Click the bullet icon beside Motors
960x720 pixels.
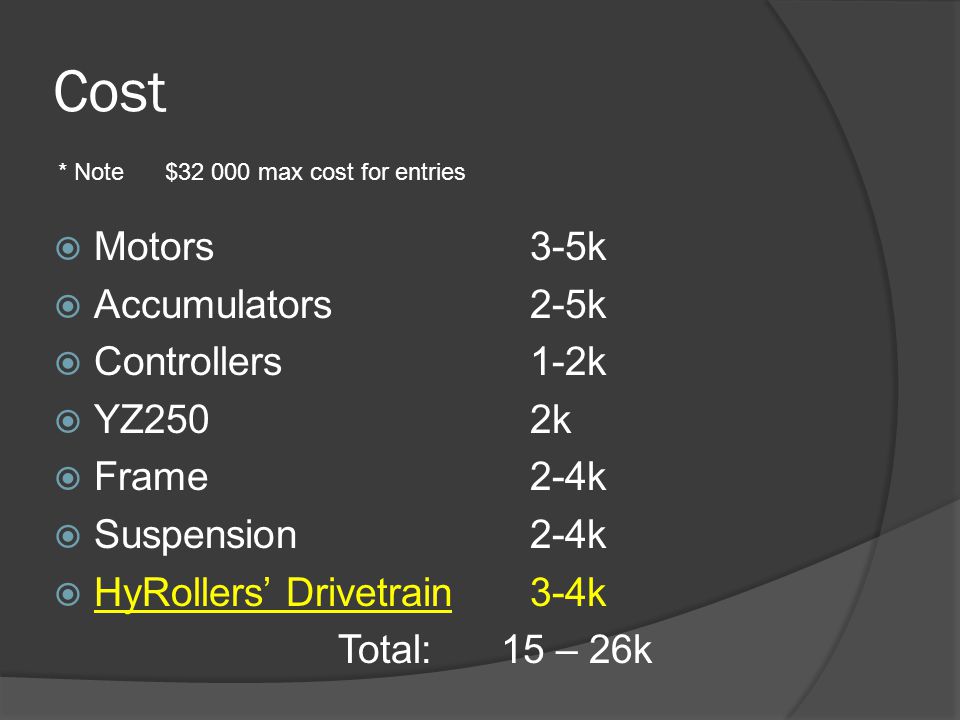68,249
